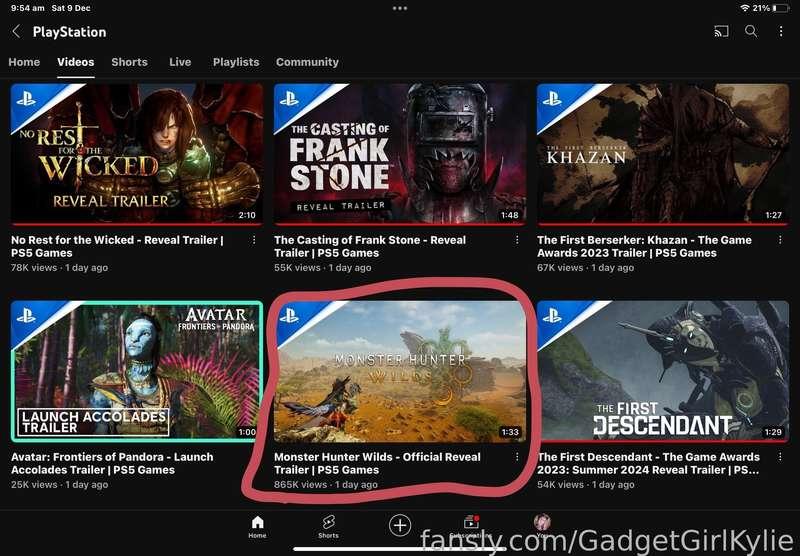
Task: Tap the Cast to device icon
Action: pyautogui.click(x=721, y=32)
